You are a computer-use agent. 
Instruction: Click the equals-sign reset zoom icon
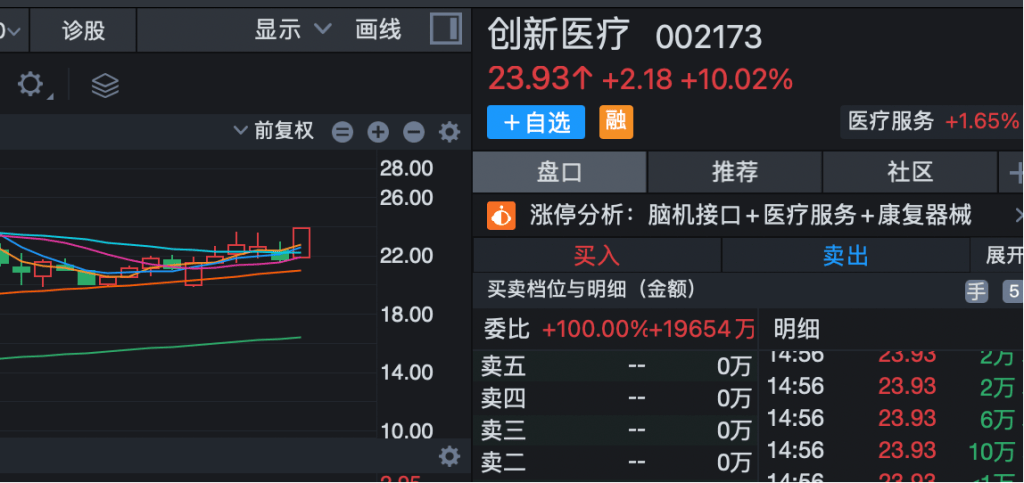(343, 131)
